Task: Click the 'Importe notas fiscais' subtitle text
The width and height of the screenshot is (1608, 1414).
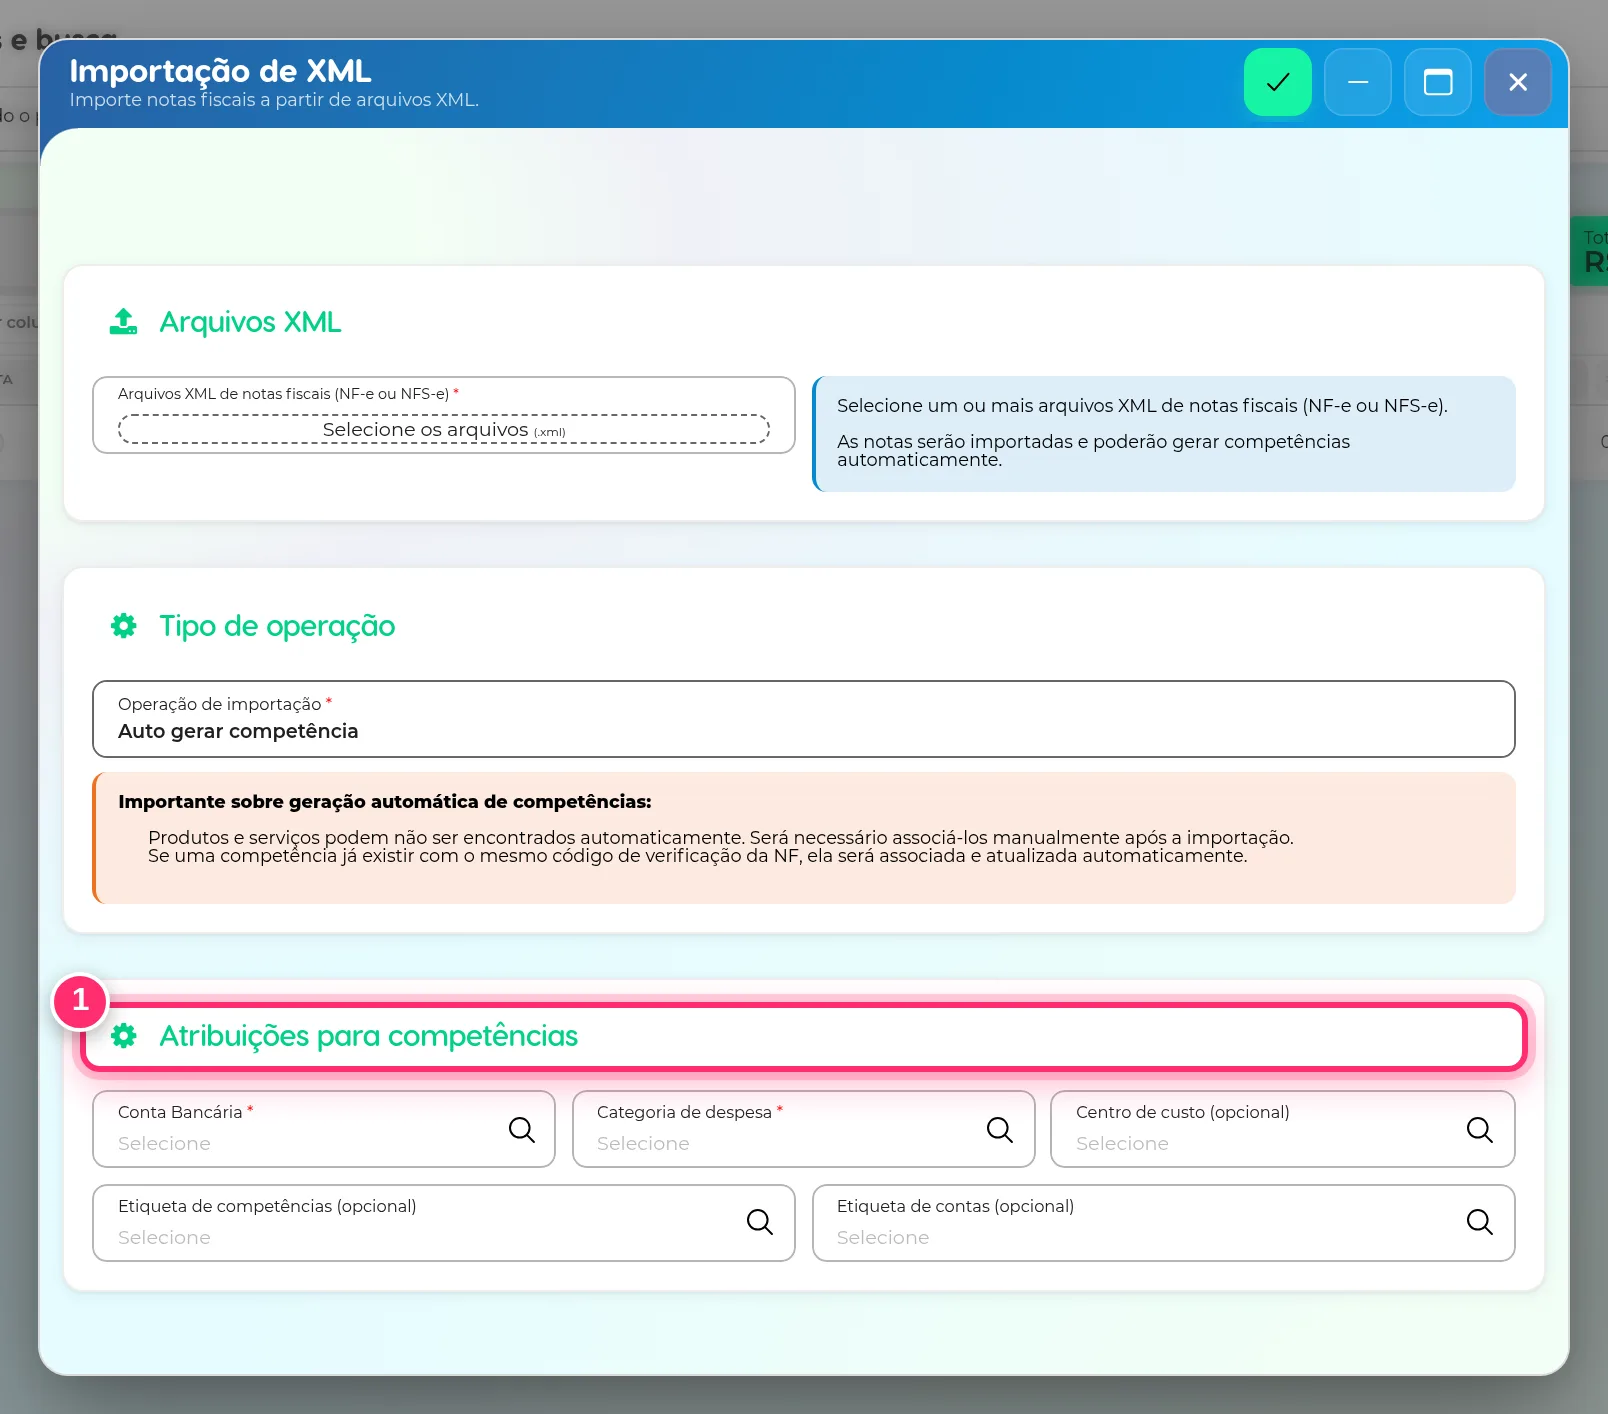Action: point(274,100)
